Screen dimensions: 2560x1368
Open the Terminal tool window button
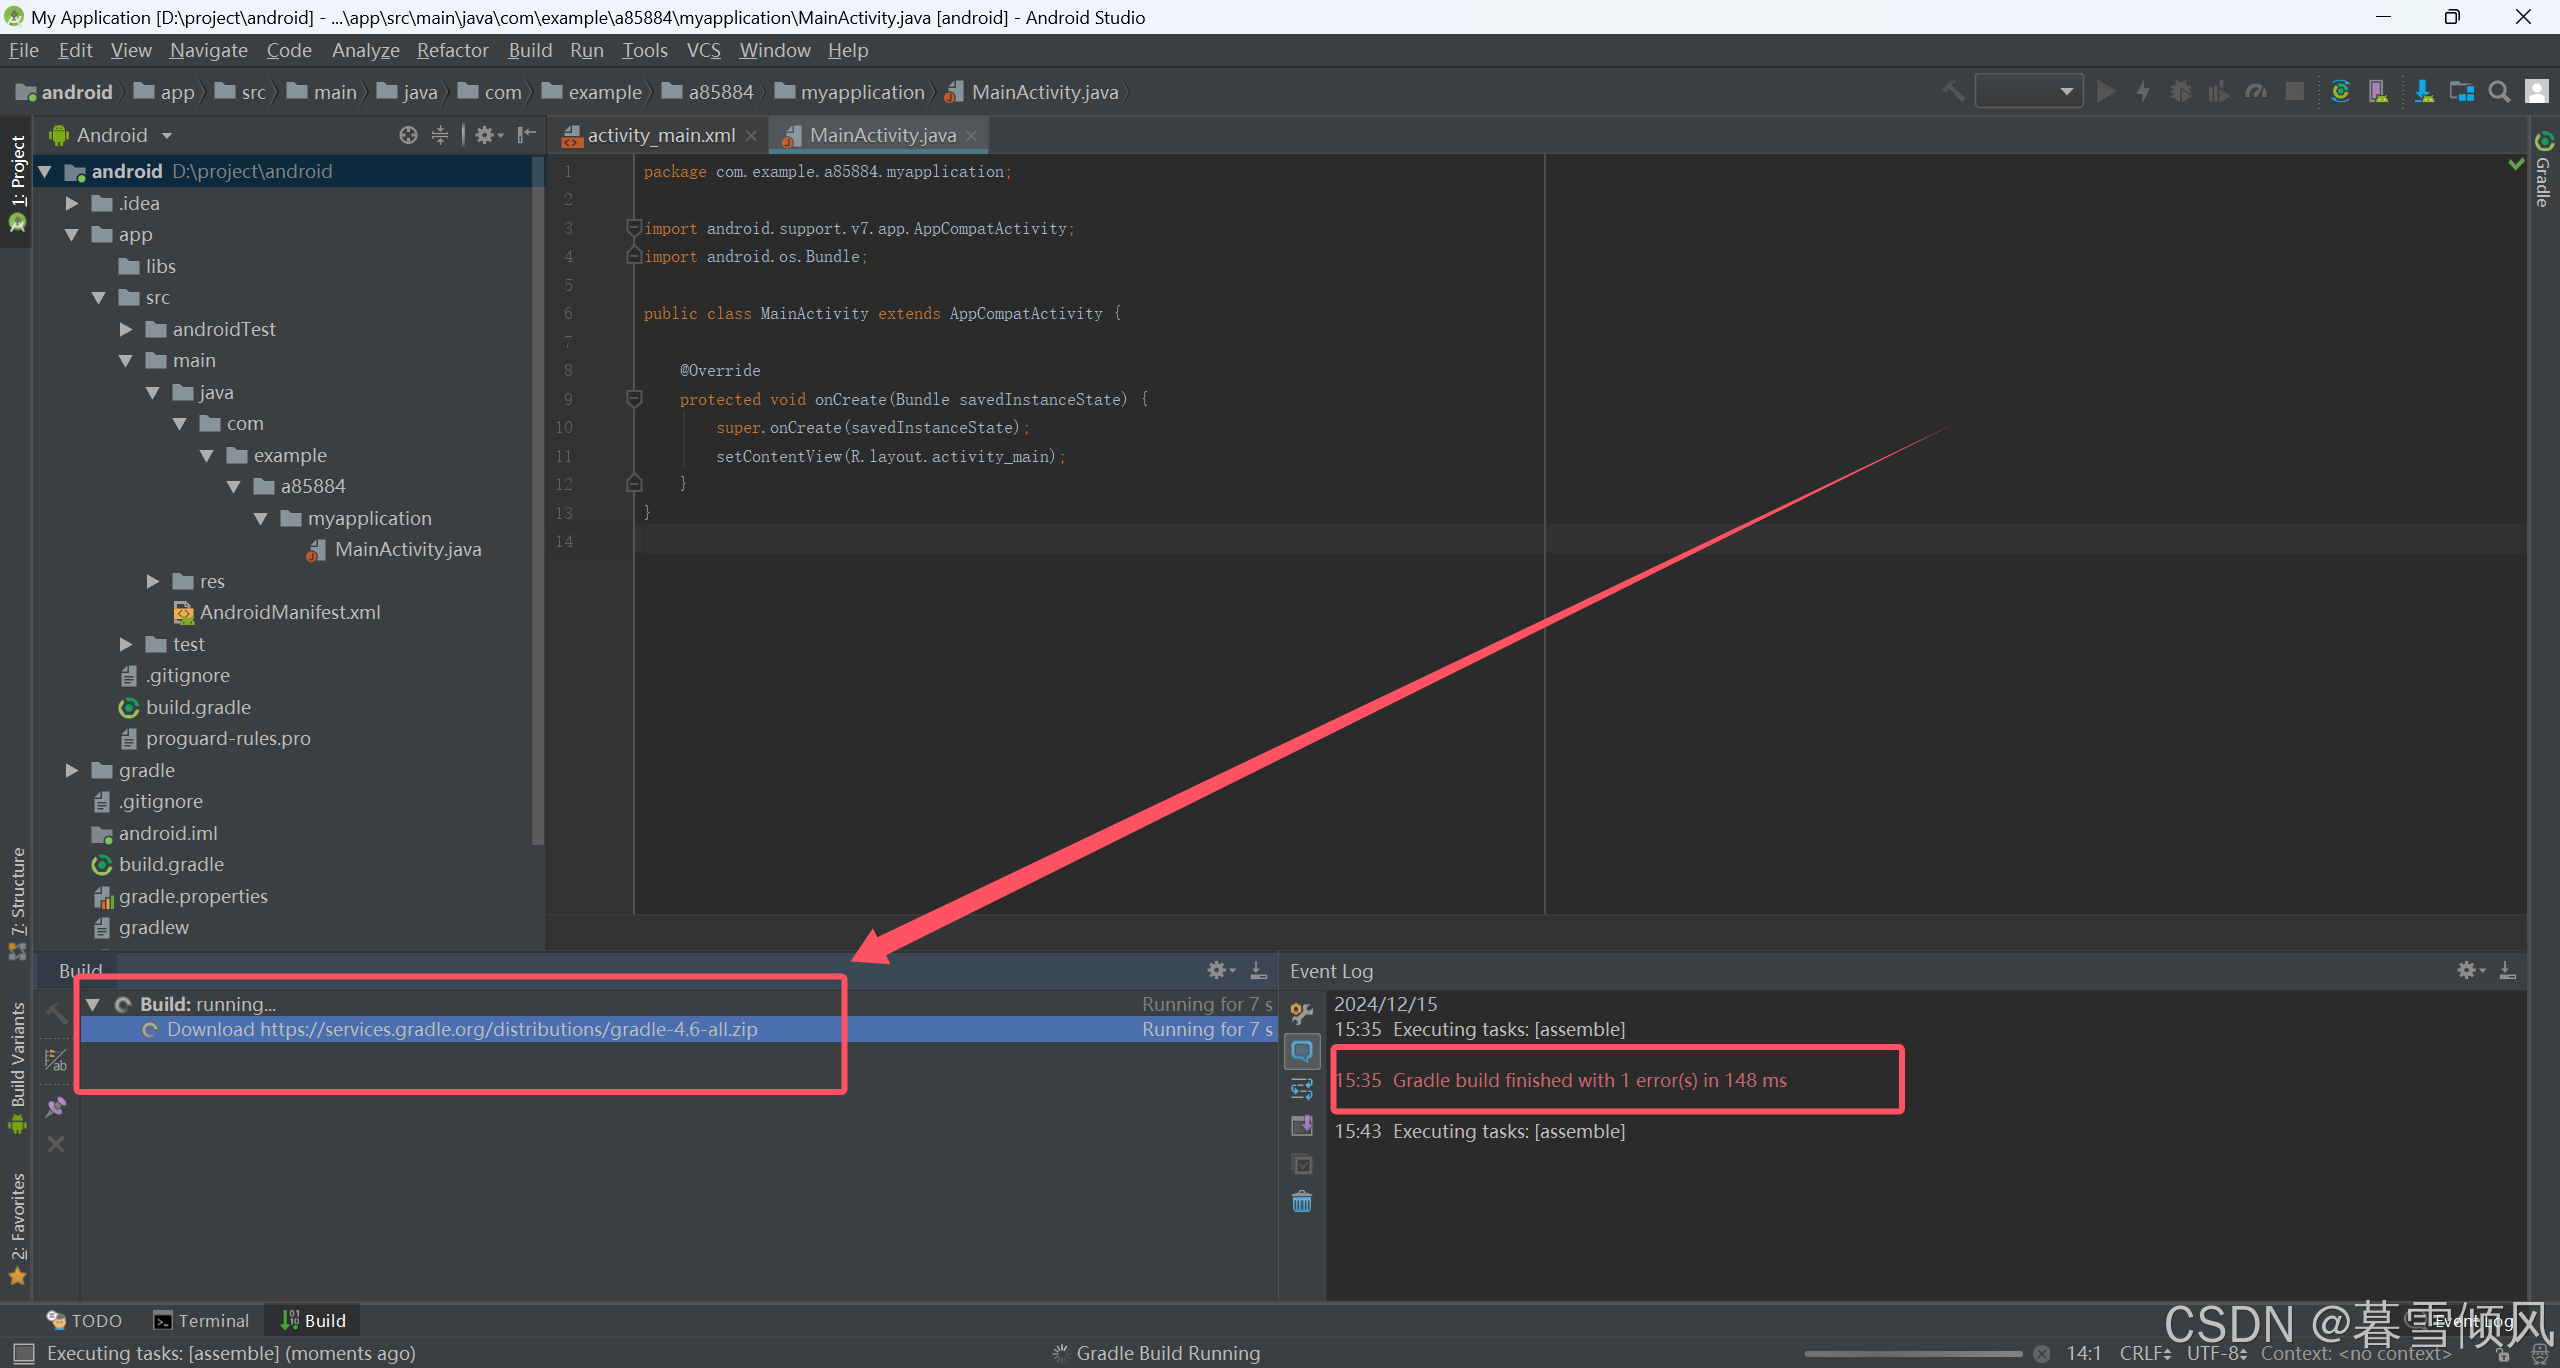coord(202,1321)
